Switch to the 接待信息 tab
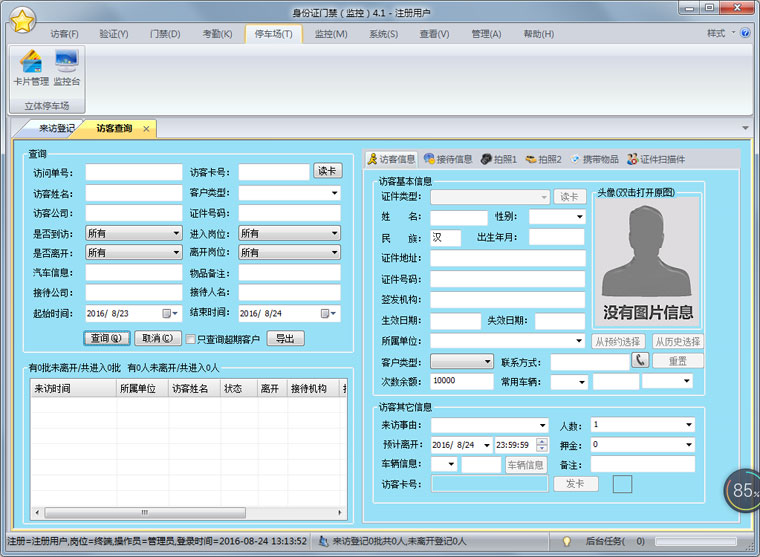Image resolution: width=760 pixels, height=557 pixels. coord(448,159)
